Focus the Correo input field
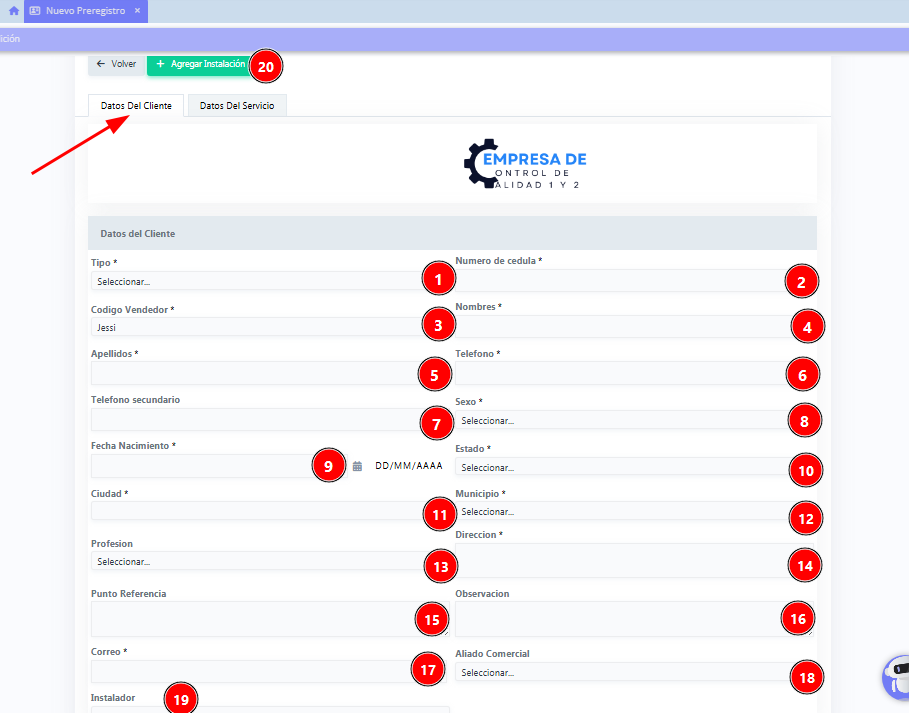 [x=250, y=671]
